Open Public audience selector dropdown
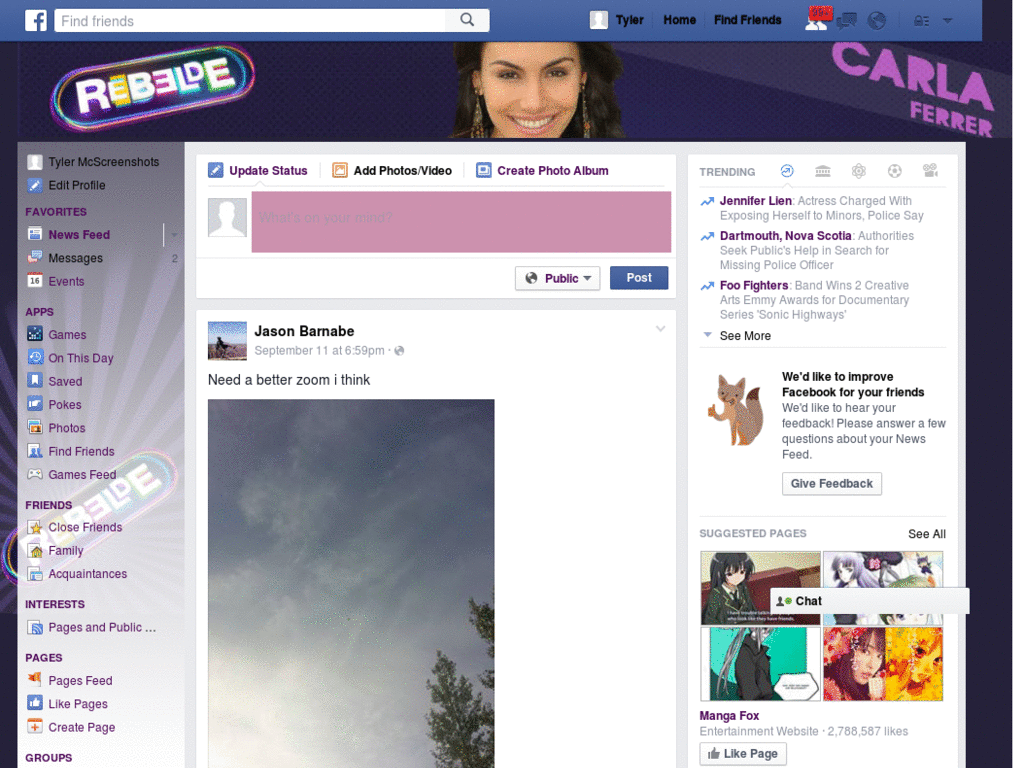This screenshot has height=768, width=1024. click(x=557, y=278)
